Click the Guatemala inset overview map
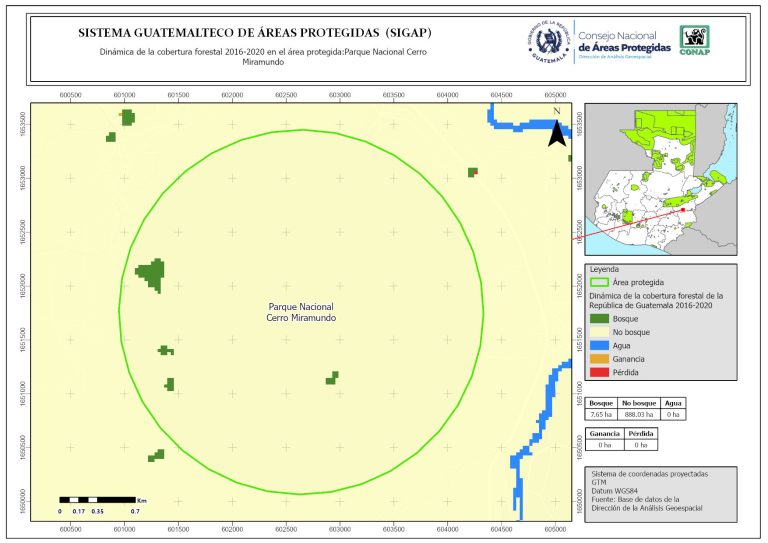 click(x=660, y=180)
